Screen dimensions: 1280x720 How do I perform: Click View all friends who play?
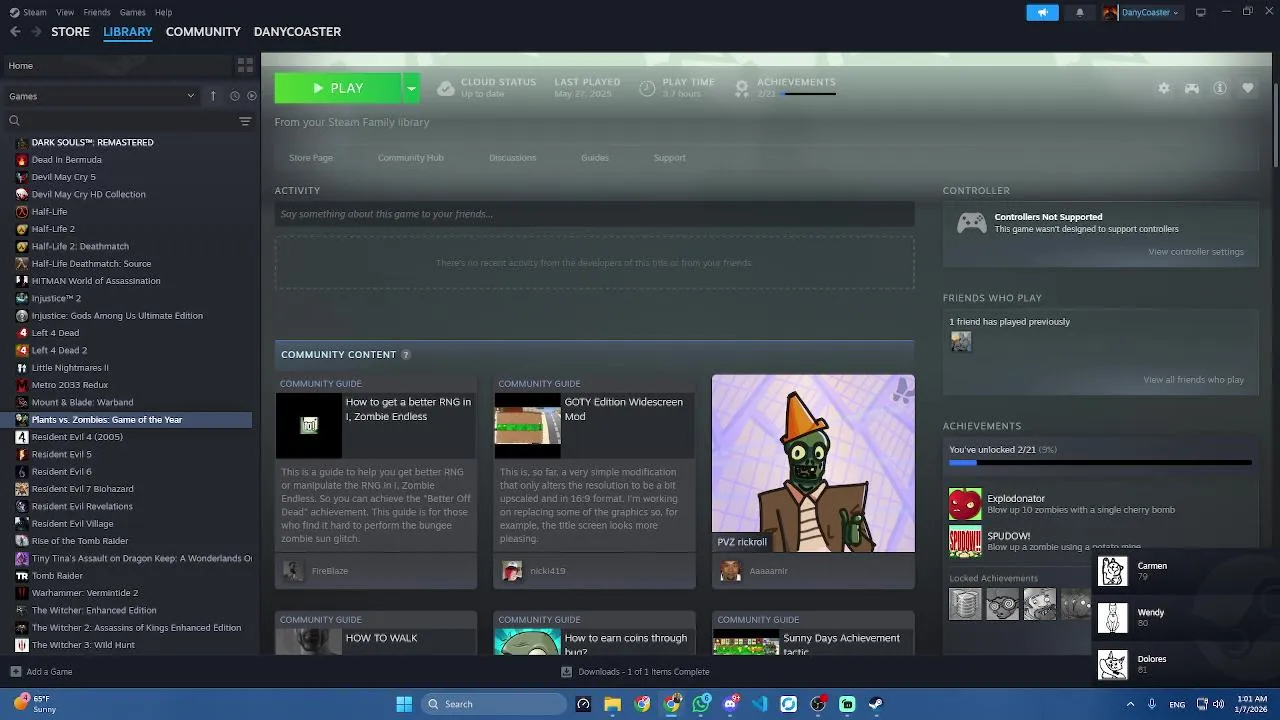pos(1194,380)
